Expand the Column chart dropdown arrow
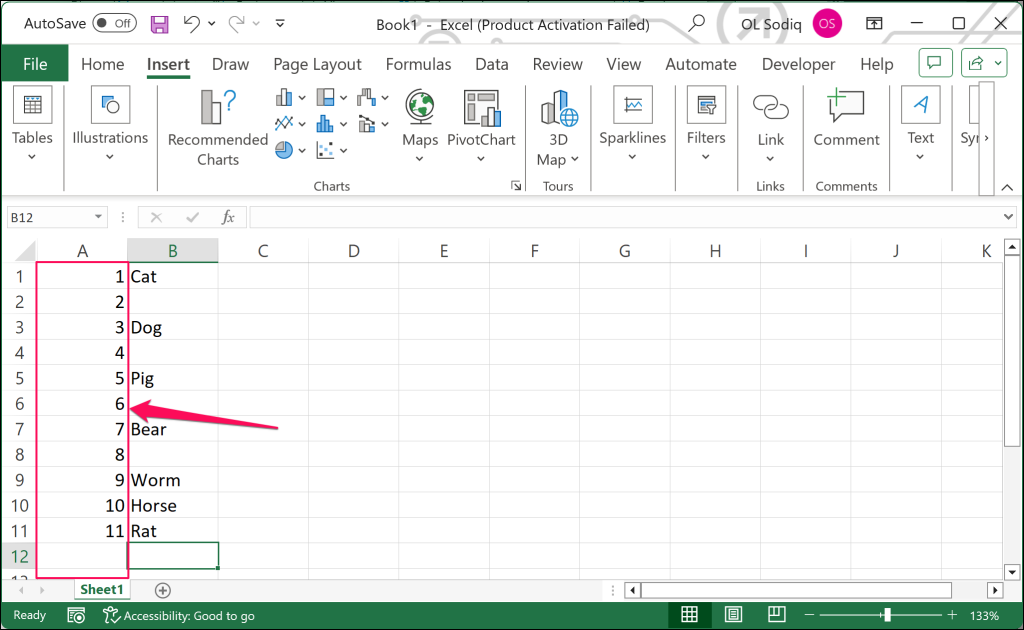Image resolution: width=1024 pixels, height=630 pixels. pyautogui.click(x=302, y=98)
